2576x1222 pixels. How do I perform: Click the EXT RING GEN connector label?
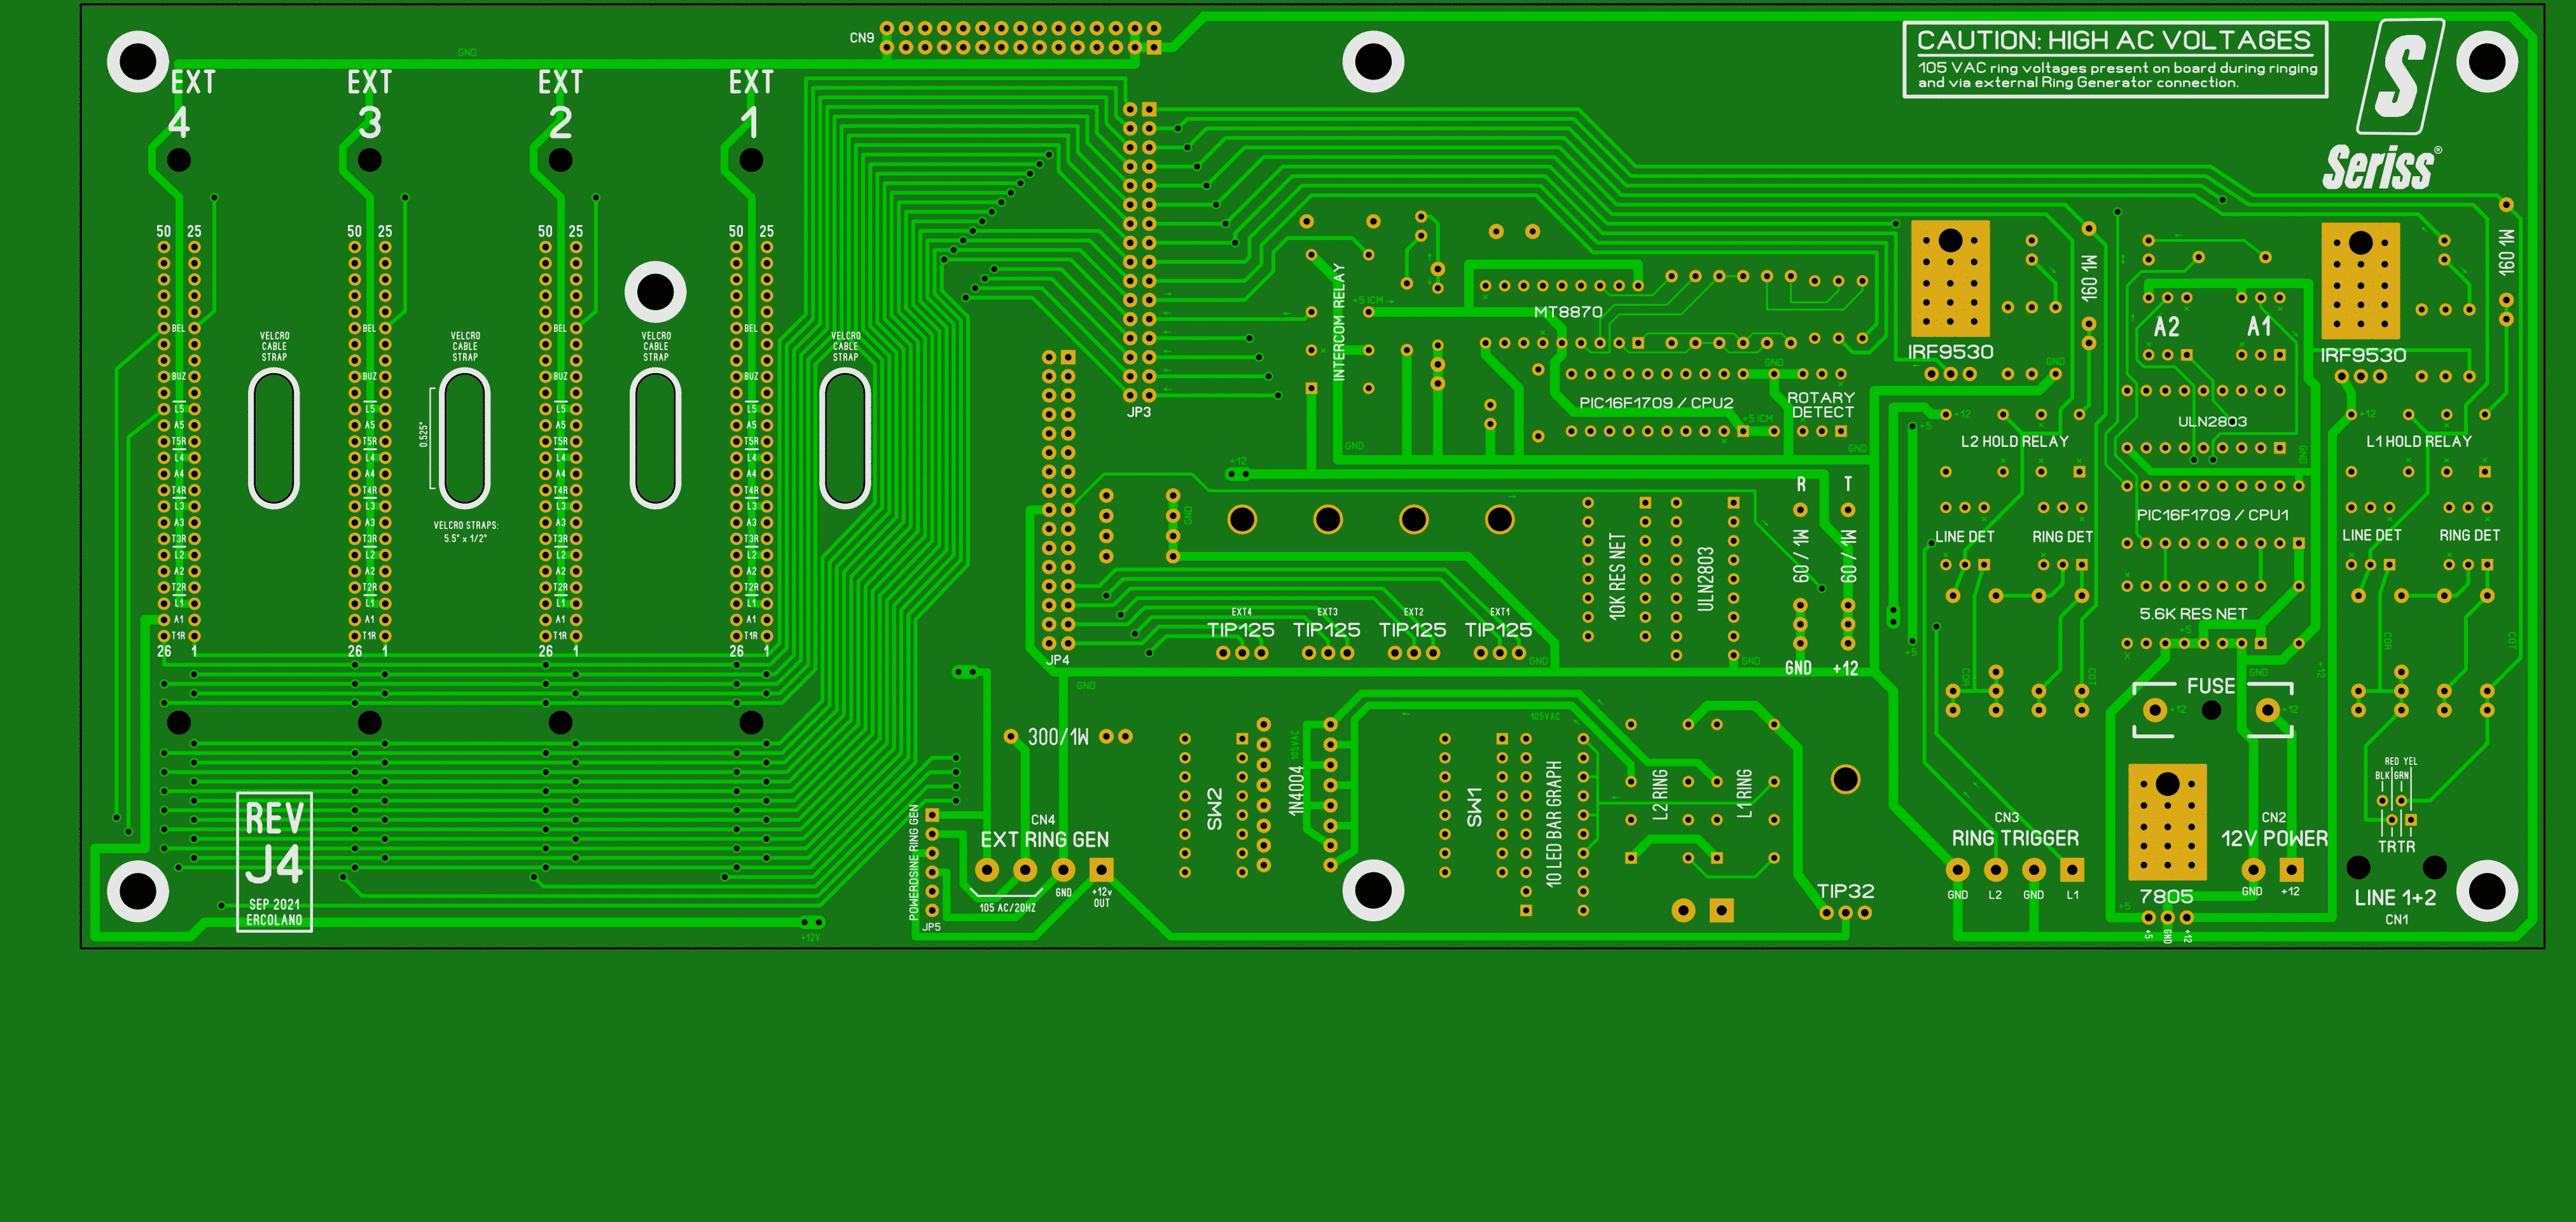point(1044,840)
